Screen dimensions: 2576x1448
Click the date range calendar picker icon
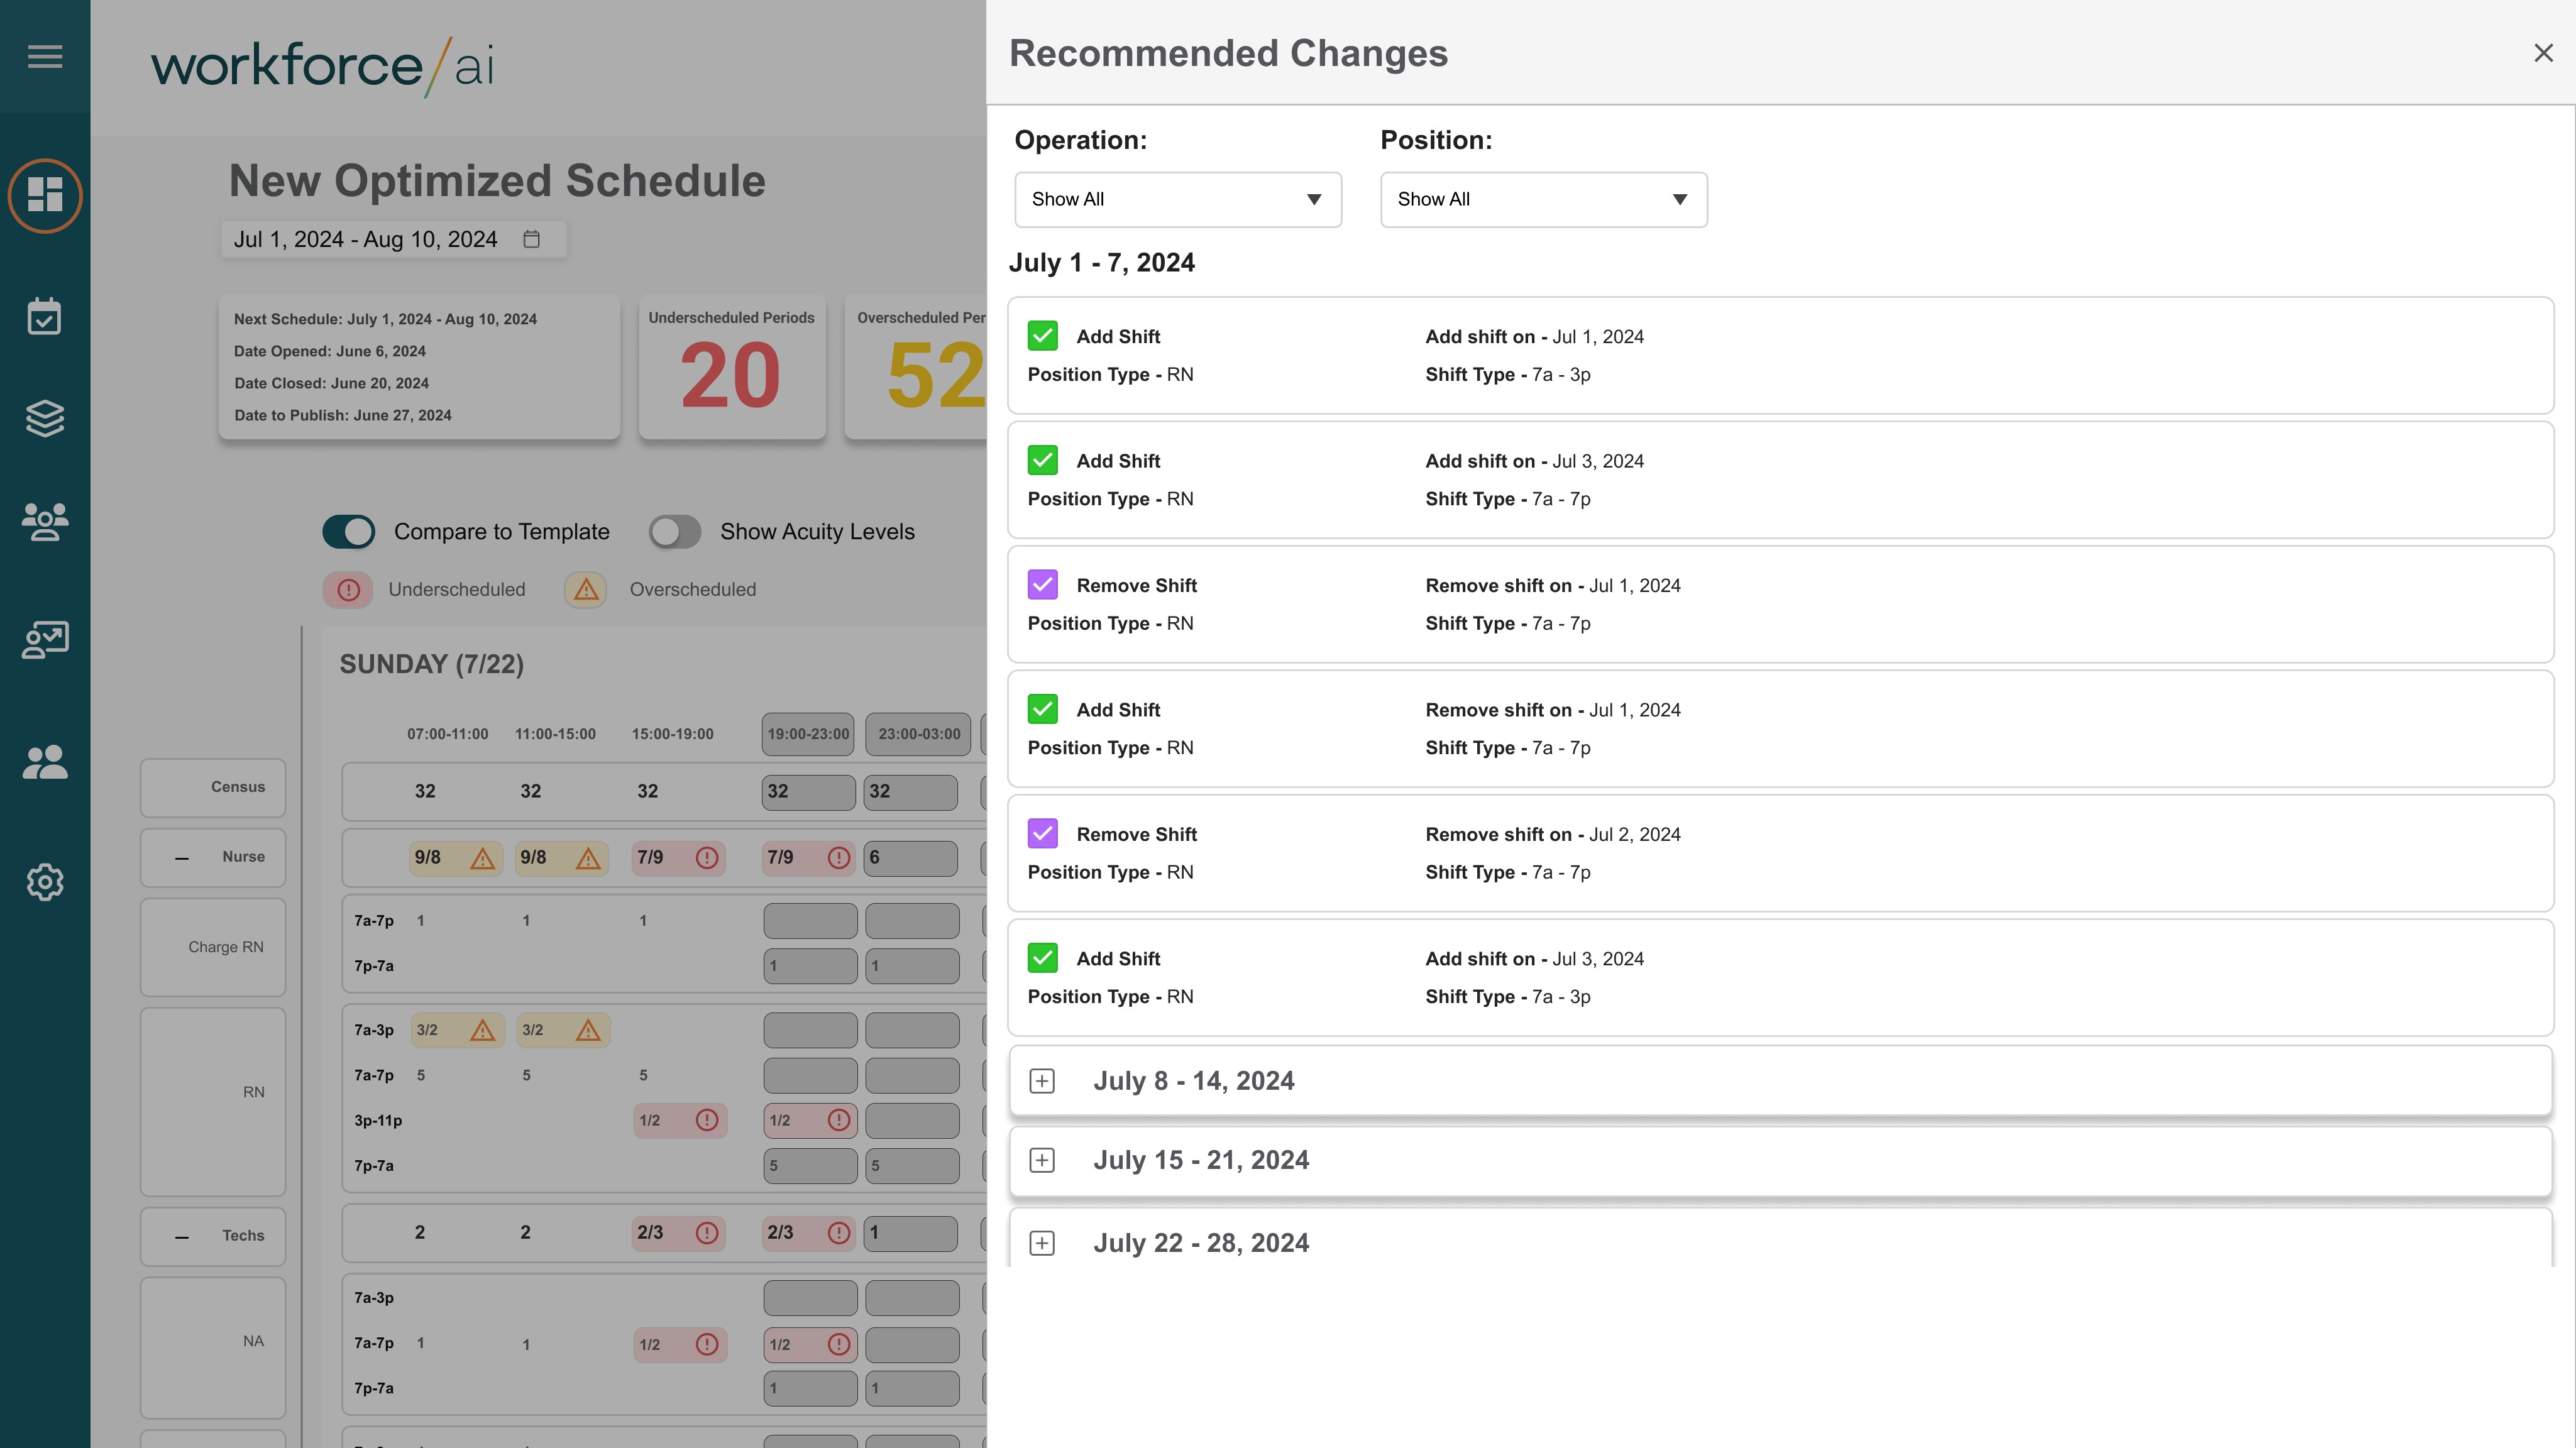pos(532,239)
